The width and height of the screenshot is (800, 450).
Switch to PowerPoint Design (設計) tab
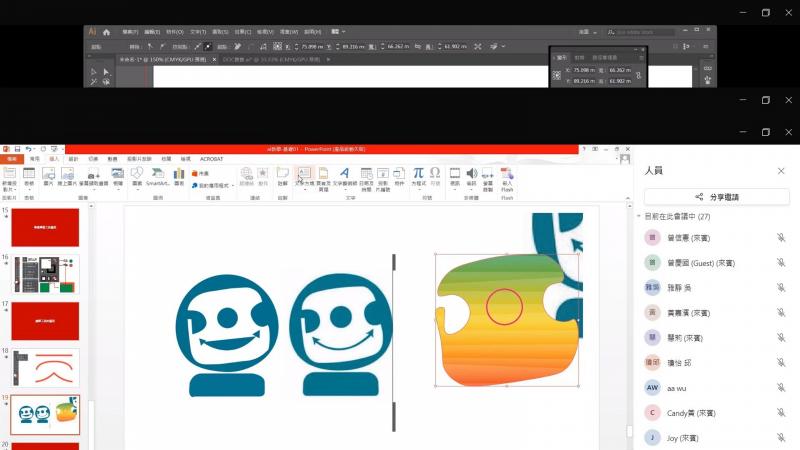click(73, 159)
